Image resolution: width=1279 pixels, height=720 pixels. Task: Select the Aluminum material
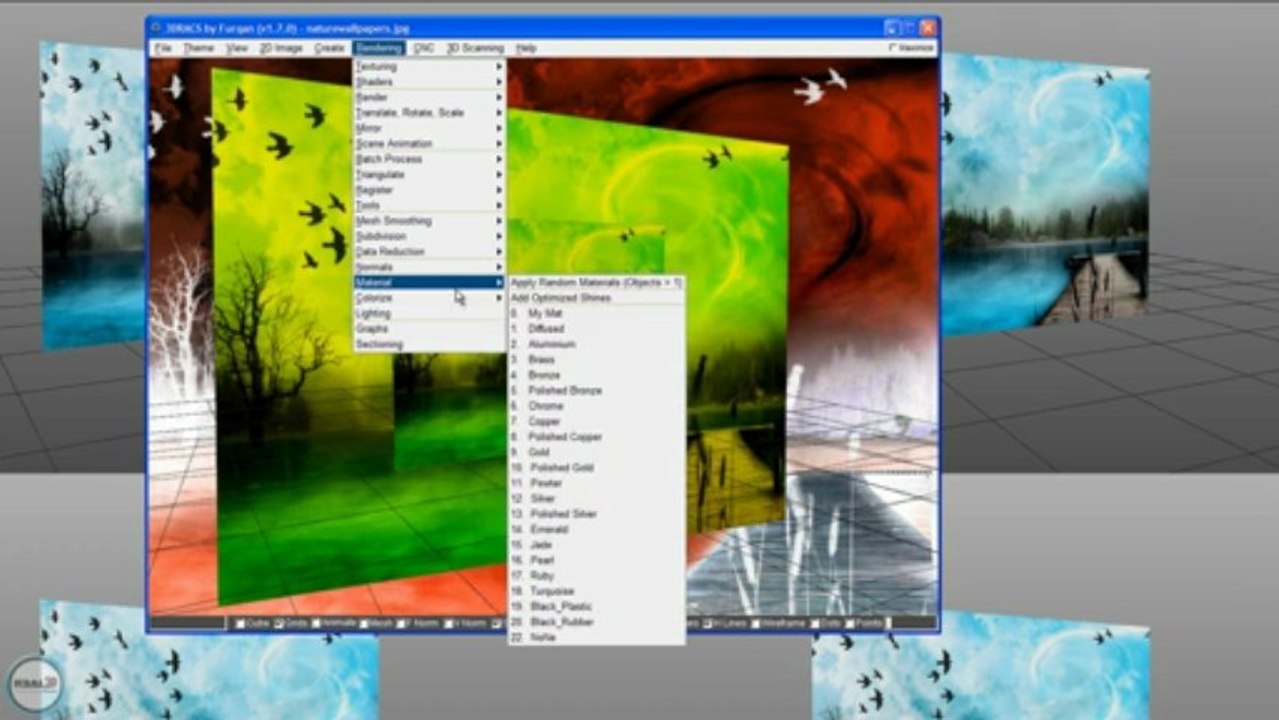596,344
